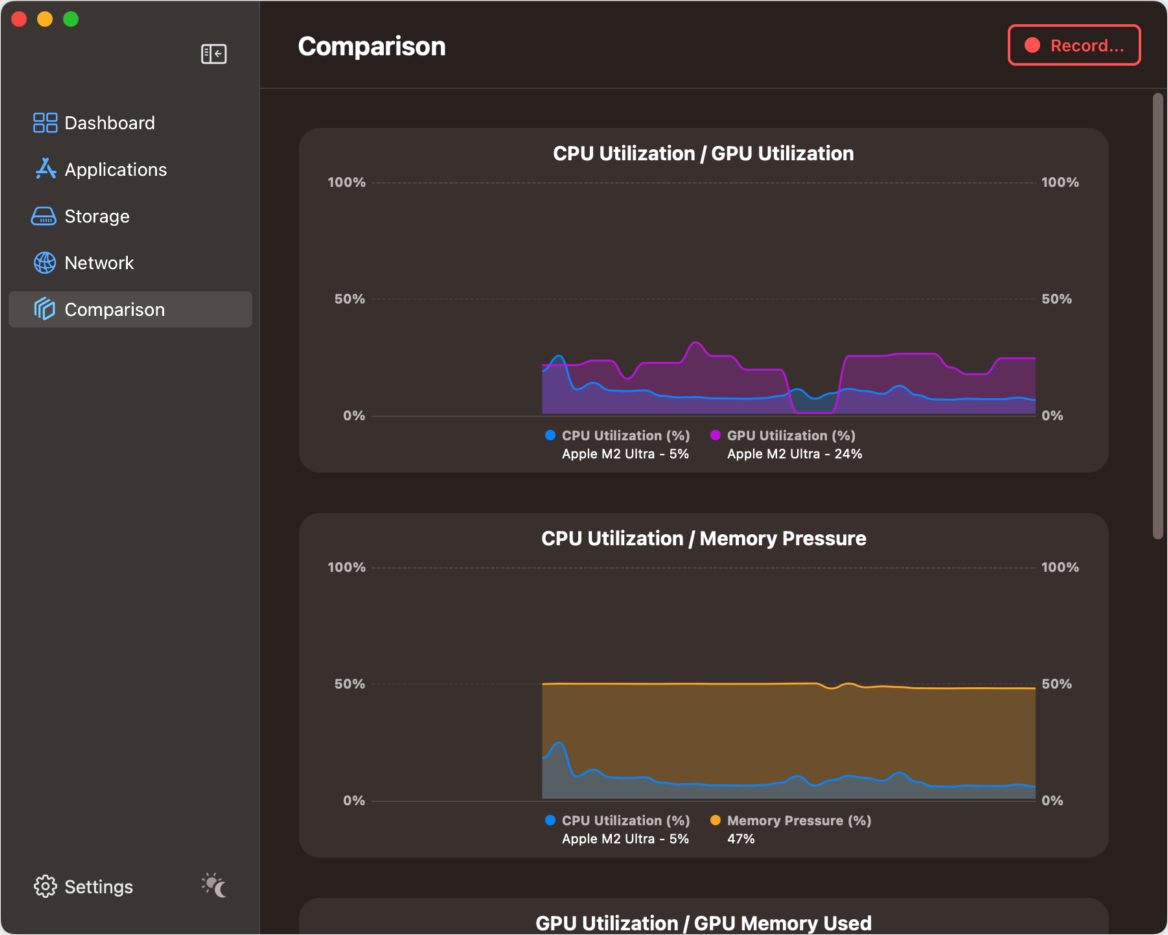Click "GPU Utilization (%)" legend label

tap(791, 435)
